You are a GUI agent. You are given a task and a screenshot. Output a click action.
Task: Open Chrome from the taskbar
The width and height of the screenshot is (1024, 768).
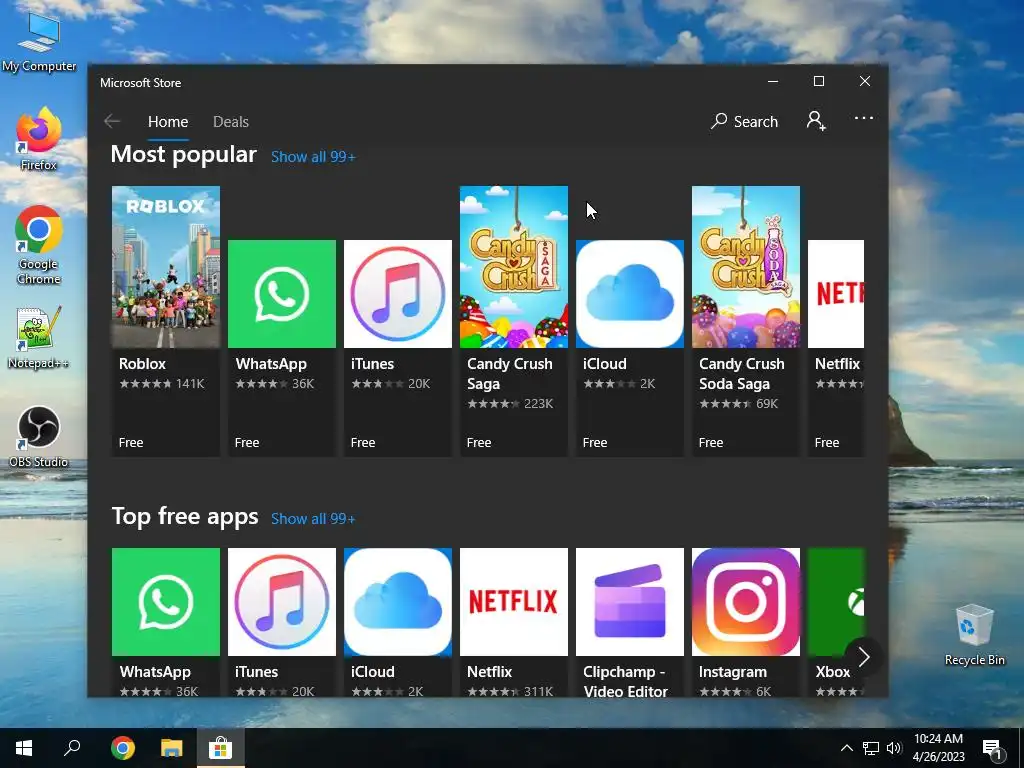pyautogui.click(x=123, y=748)
